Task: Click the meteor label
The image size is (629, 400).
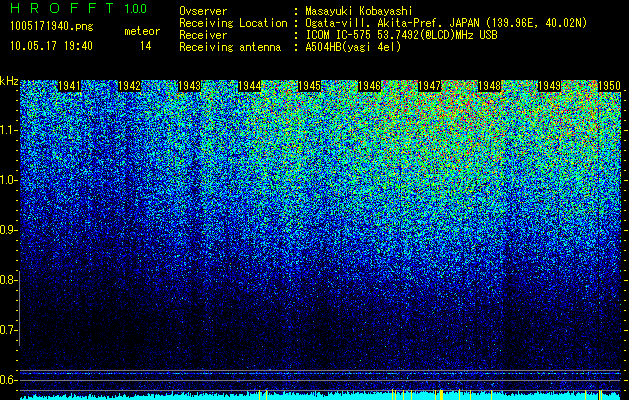Action: point(142,31)
